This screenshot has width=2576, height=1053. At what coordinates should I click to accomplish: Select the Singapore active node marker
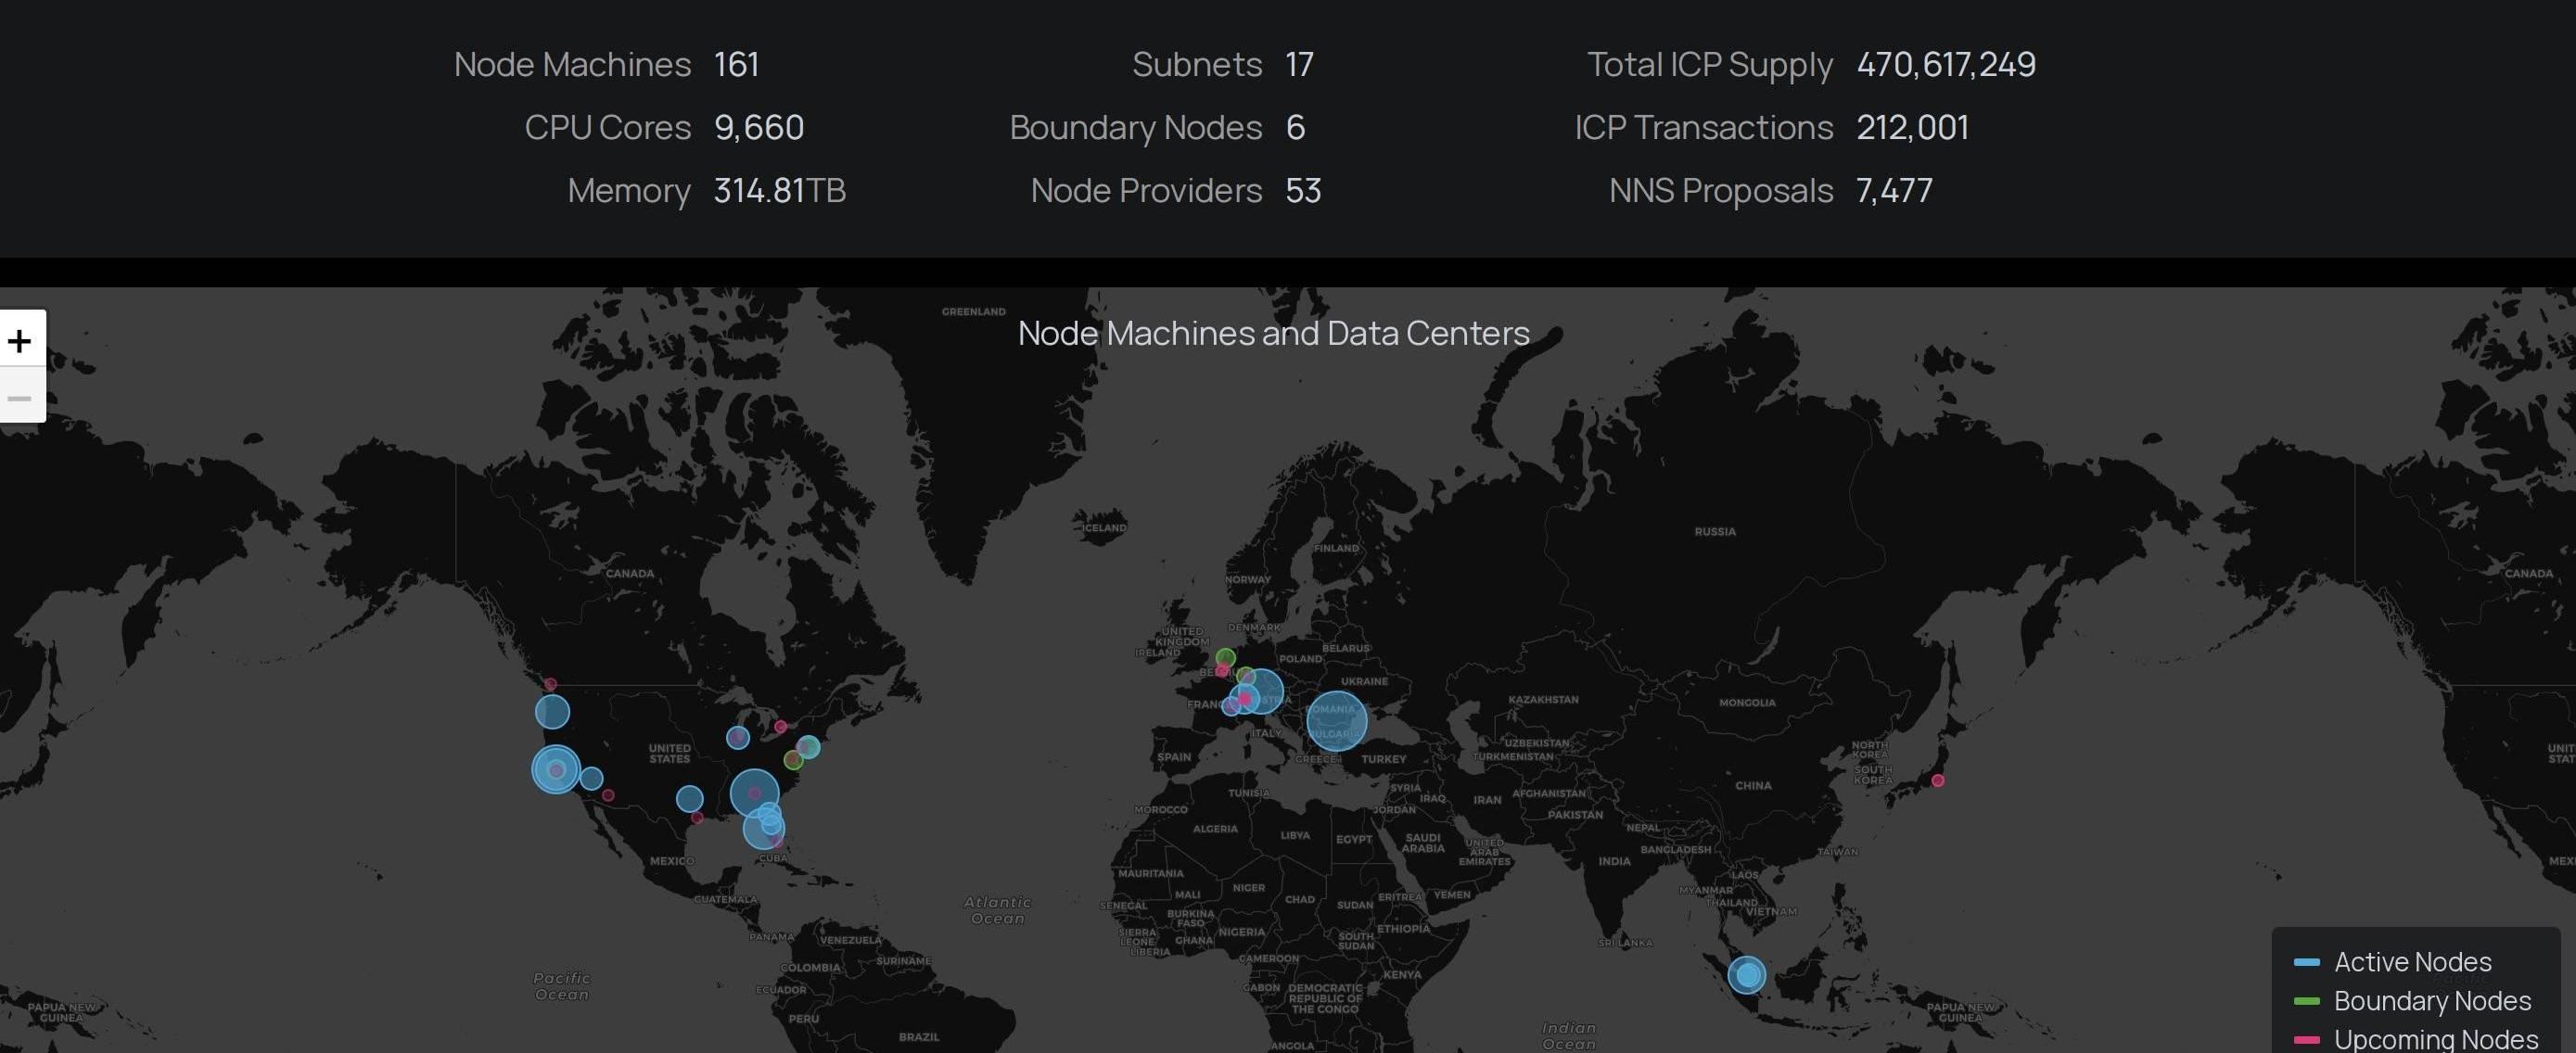point(1747,974)
